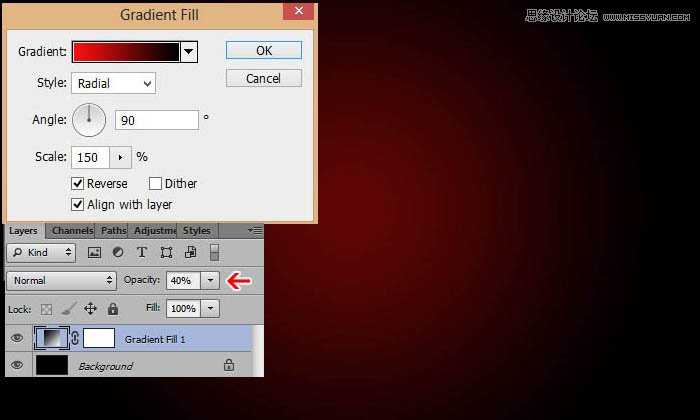Uncheck Align with layer

77,204
